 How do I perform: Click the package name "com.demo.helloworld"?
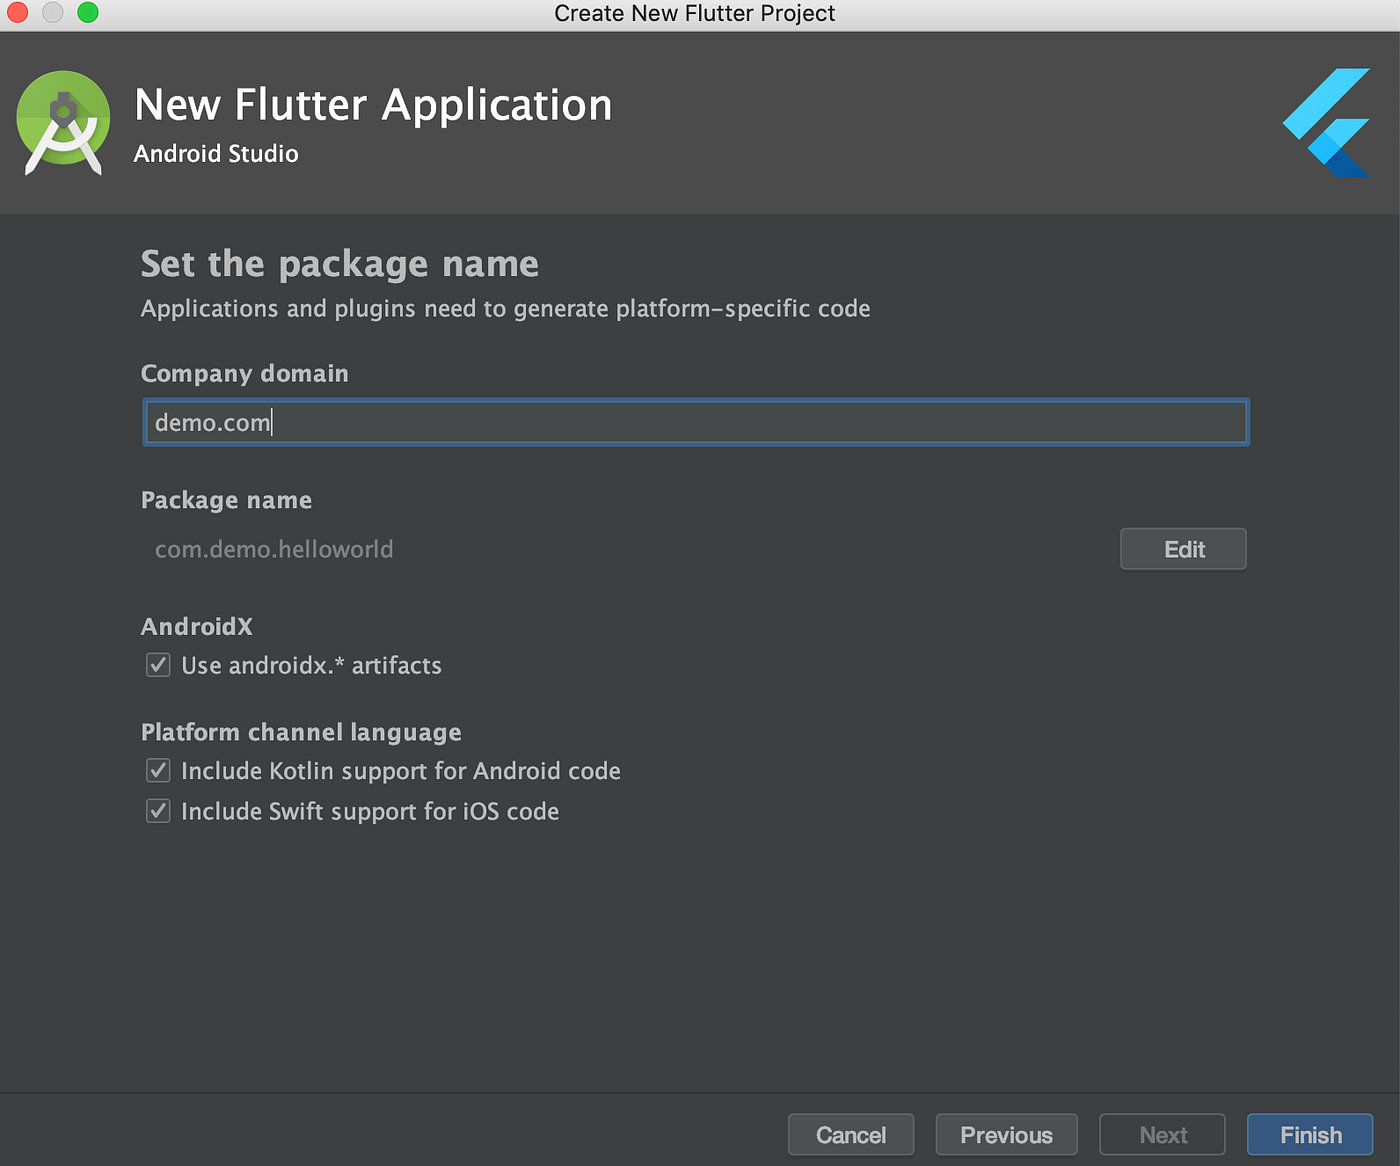(x=274, y=548)
